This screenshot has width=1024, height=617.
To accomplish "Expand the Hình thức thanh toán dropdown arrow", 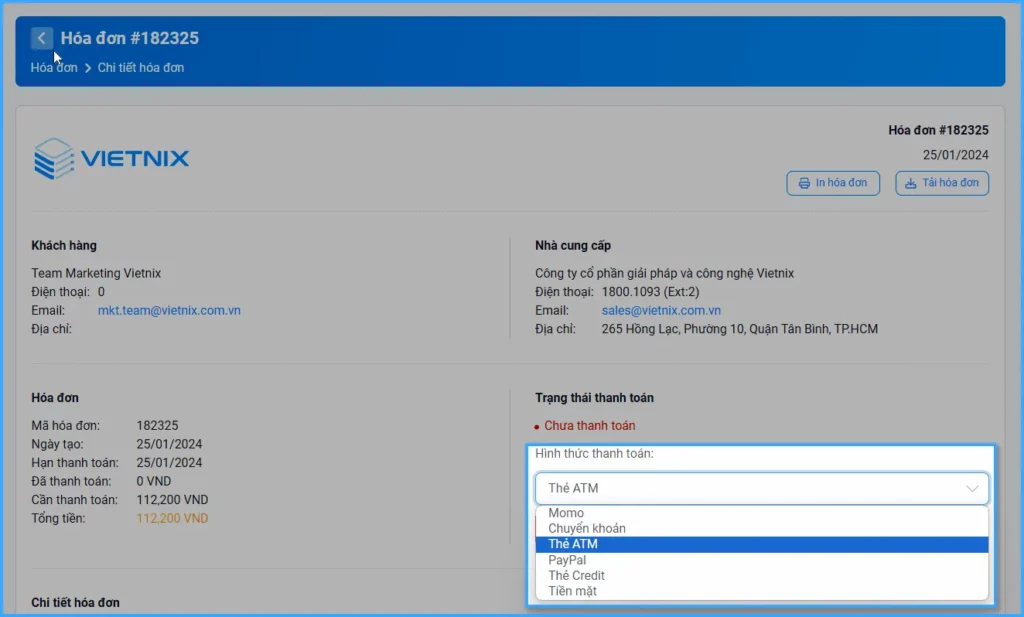I will [972, 488].
